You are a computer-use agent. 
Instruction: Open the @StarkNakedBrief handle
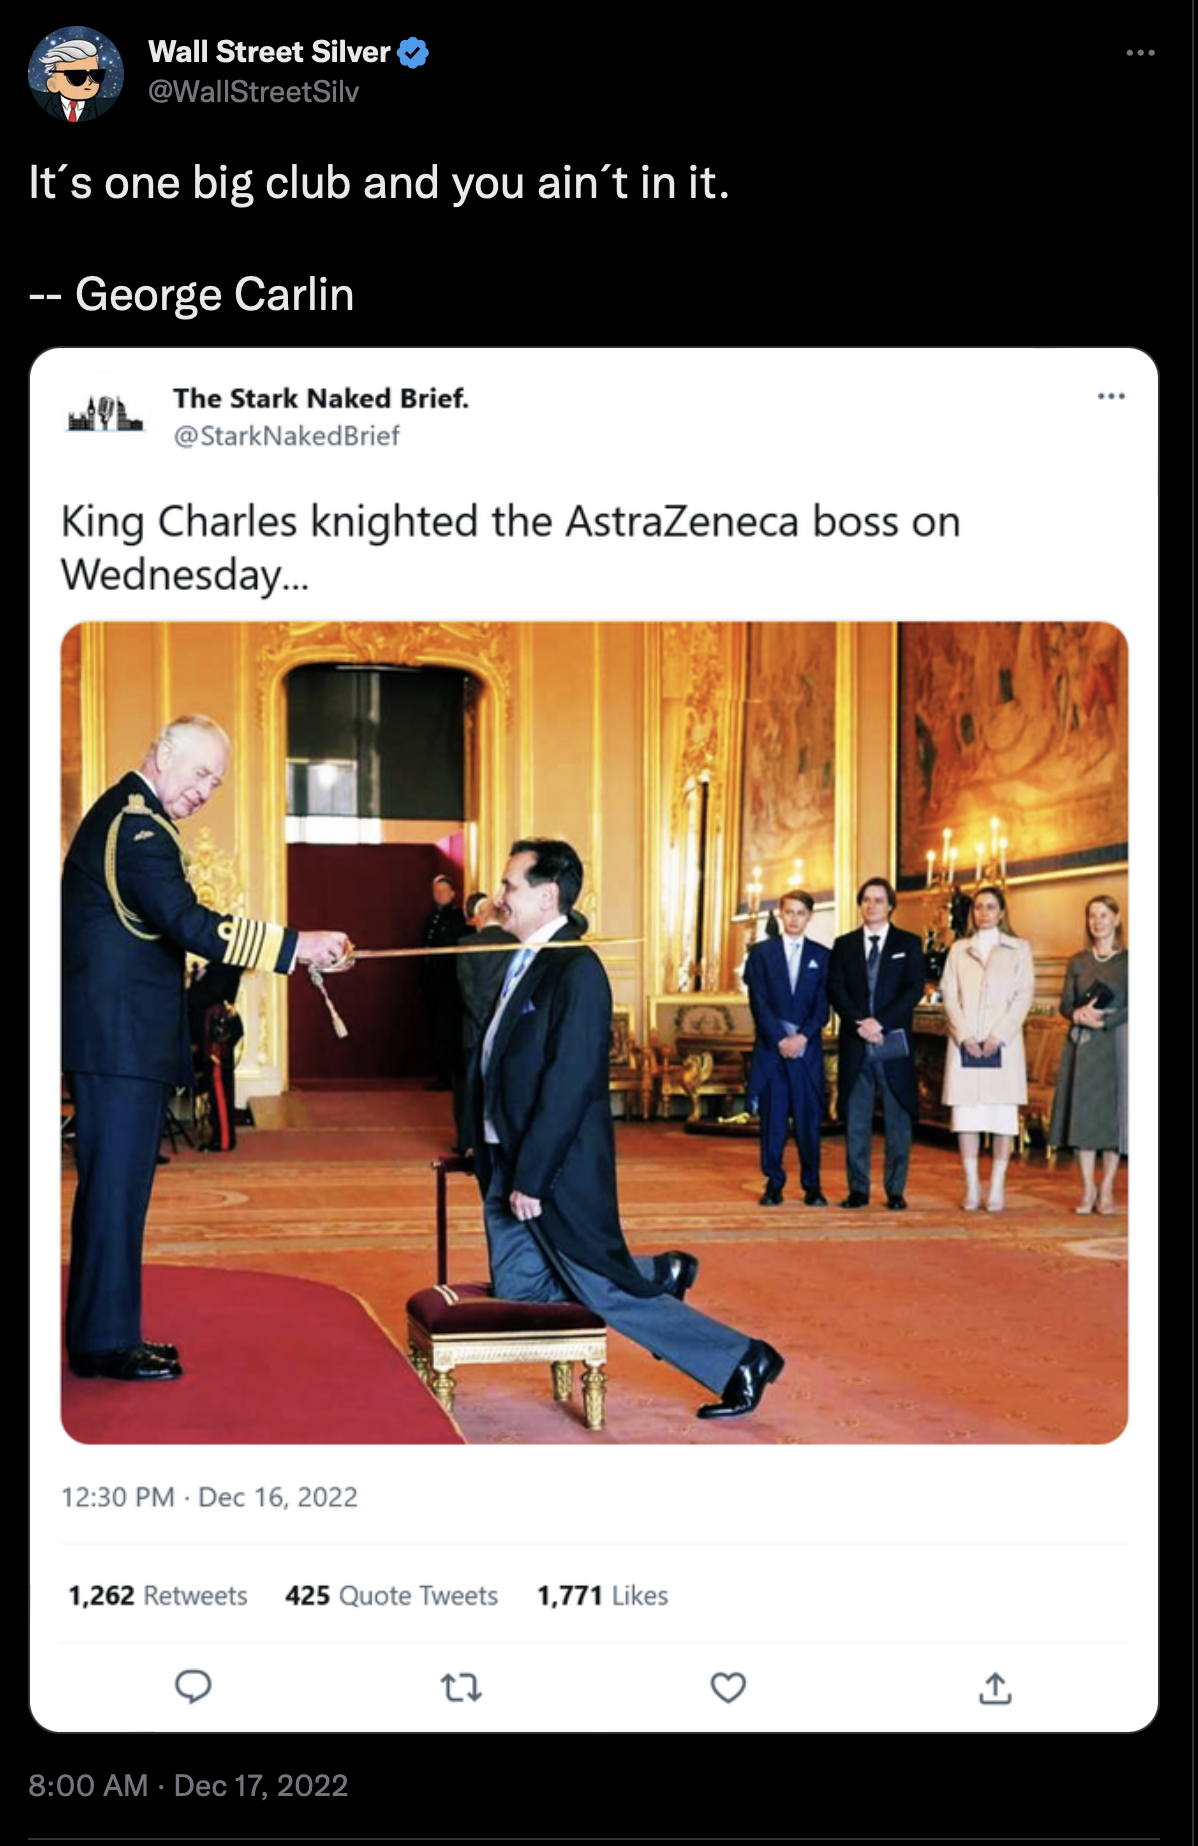click(287, 436)
